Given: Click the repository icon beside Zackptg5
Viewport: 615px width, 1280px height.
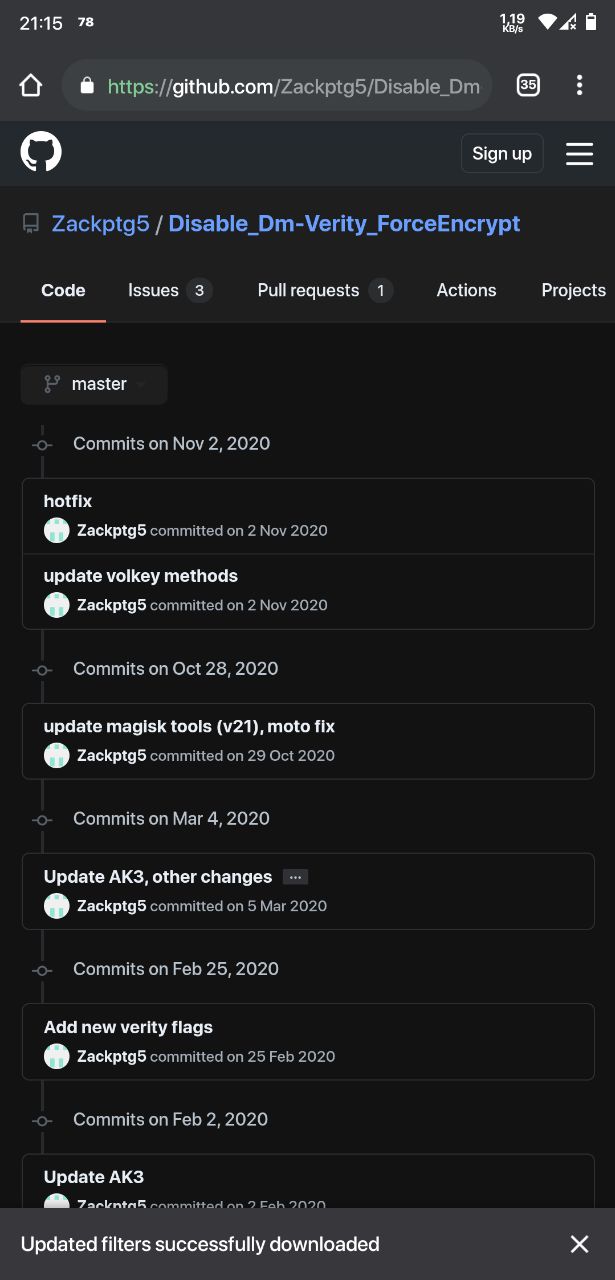Looking at the screenshot, I should tap(31, 224).
